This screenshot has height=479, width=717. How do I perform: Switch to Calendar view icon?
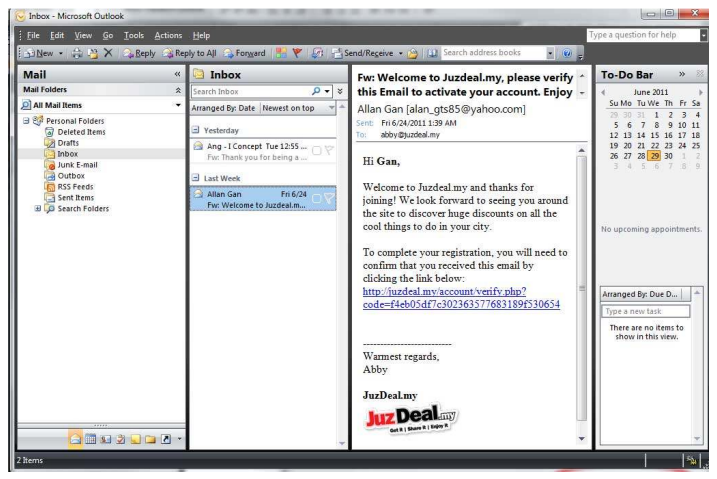click(91, 439)
